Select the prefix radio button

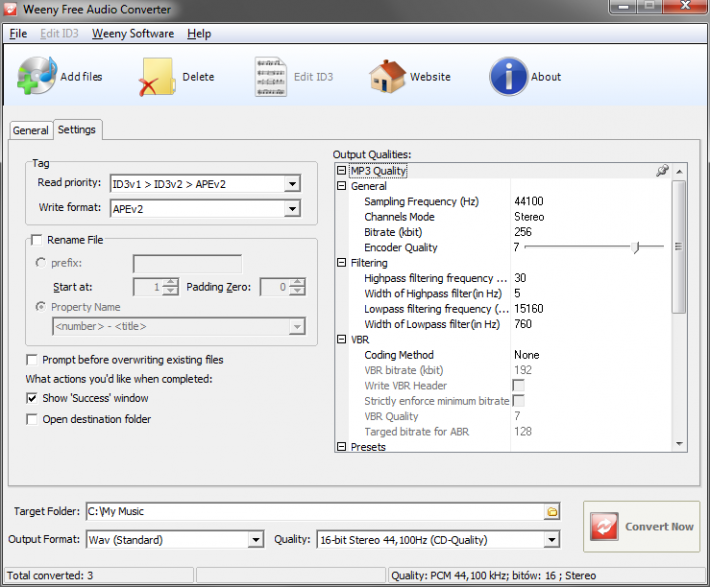[x=41, y=263]
